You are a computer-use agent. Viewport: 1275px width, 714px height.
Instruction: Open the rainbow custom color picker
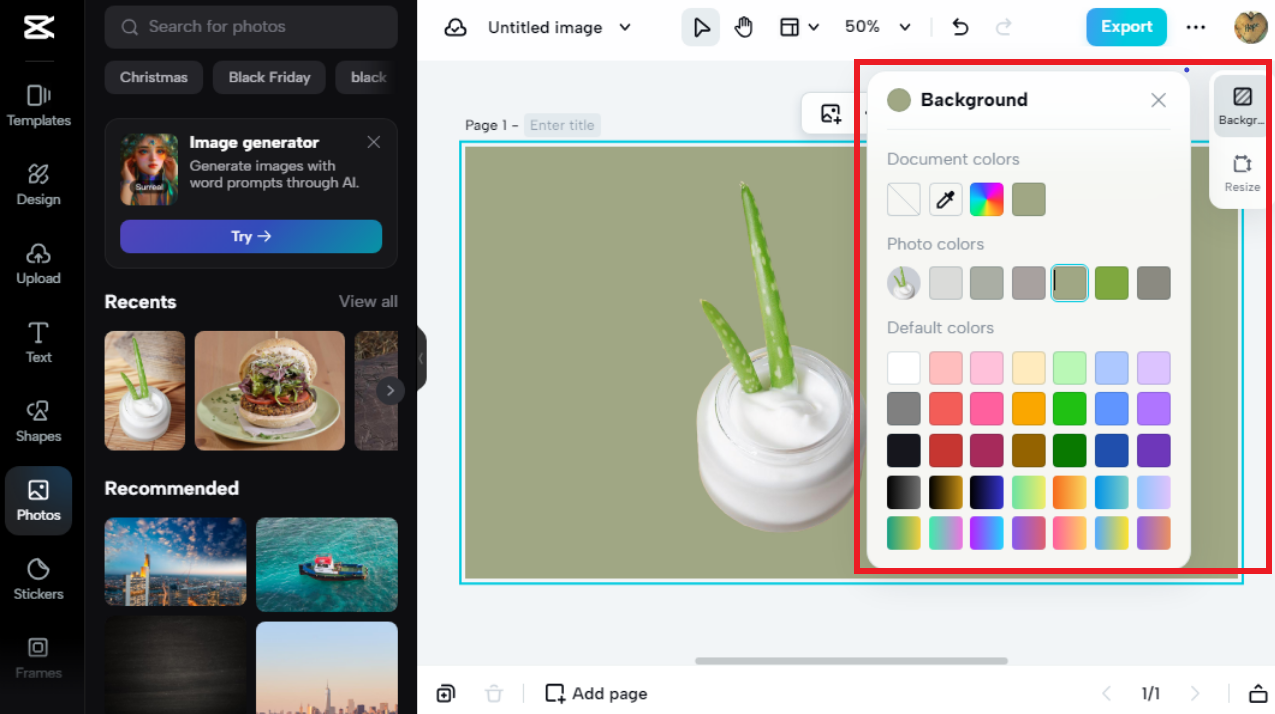[987, 199]
